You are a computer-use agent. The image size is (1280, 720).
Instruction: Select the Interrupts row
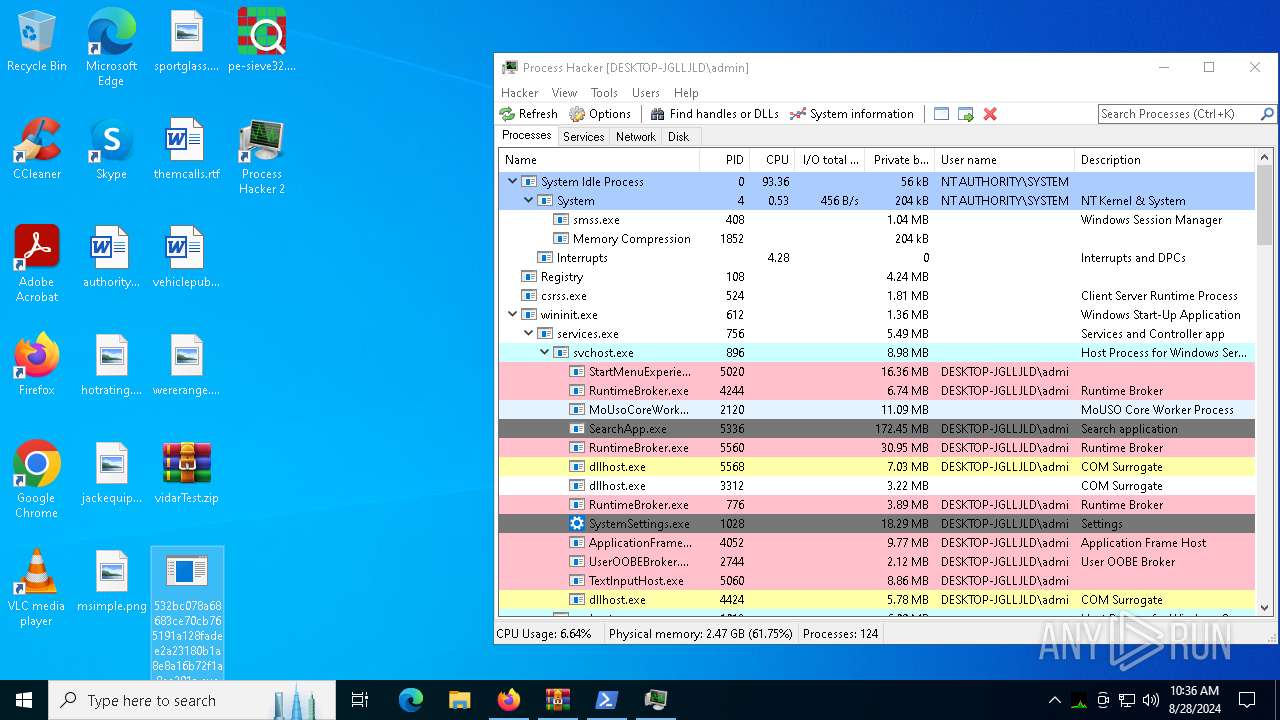[x=876, y=257]
